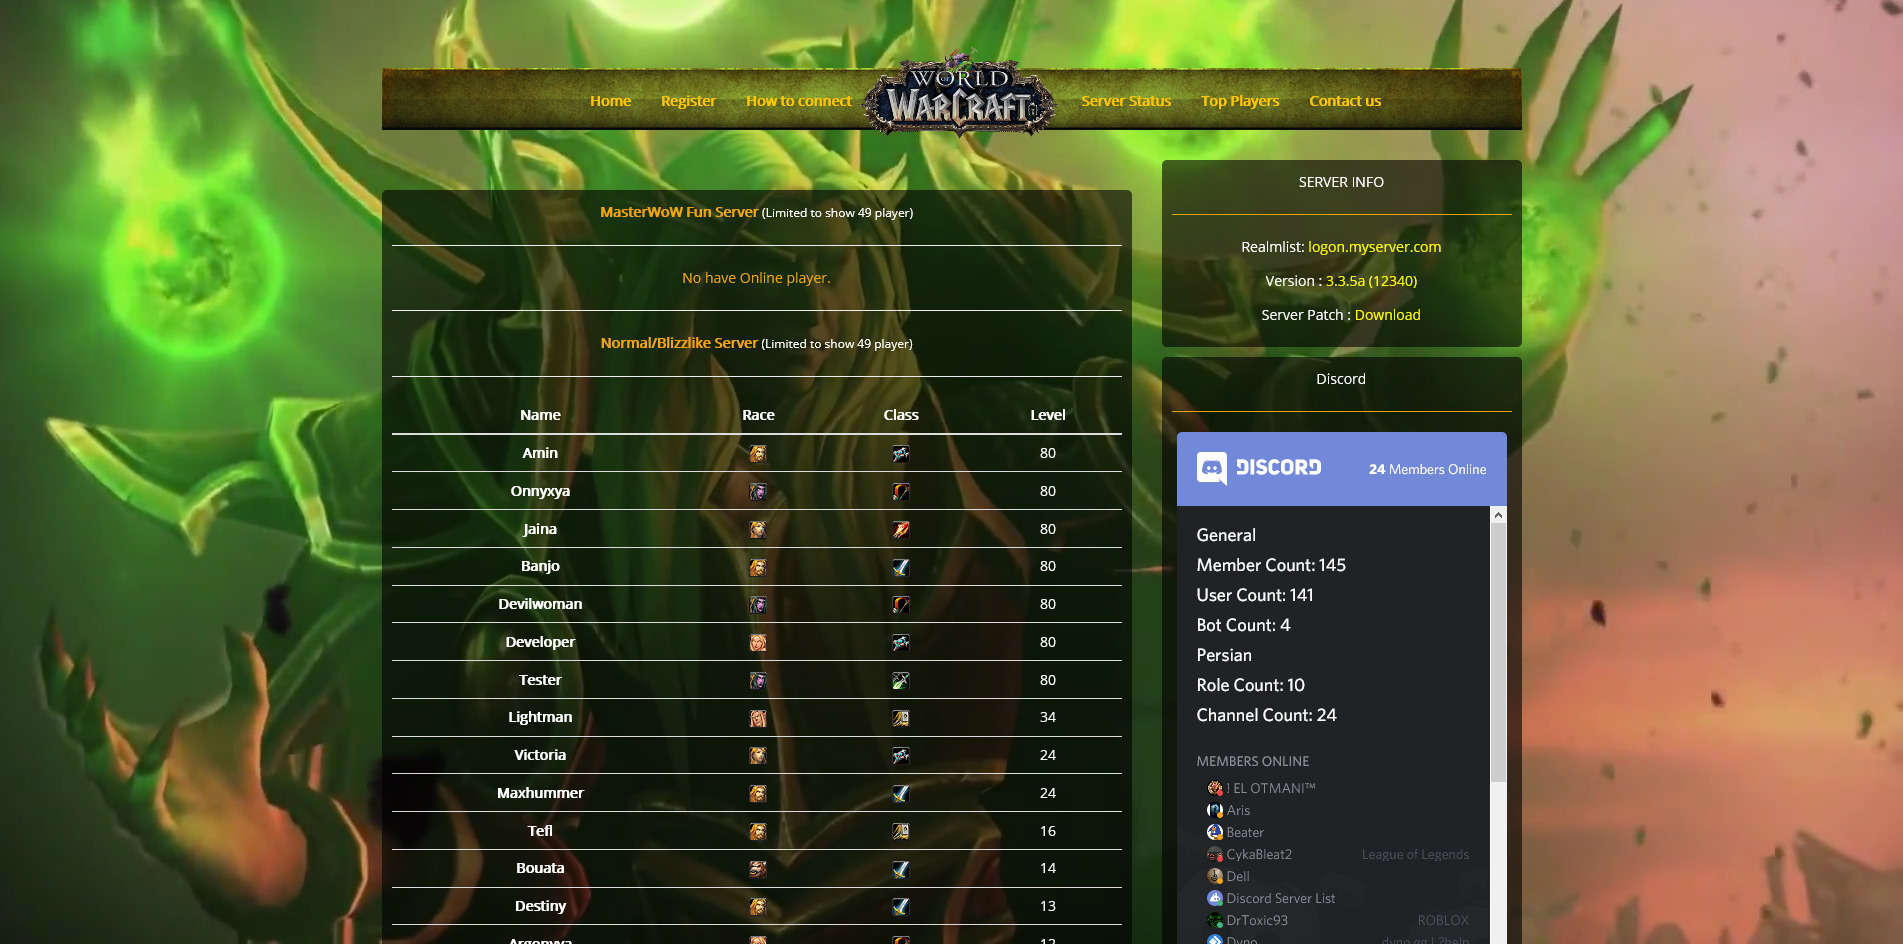1903x944 pixels.
Task: Click Tester's class icon
Action: [901, 681]
